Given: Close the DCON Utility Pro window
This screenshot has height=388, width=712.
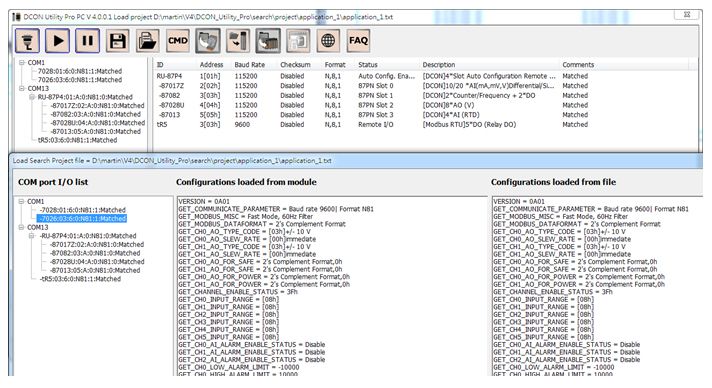Looking at the screenshot, I should pyautogui.click(x=687, y=15).
